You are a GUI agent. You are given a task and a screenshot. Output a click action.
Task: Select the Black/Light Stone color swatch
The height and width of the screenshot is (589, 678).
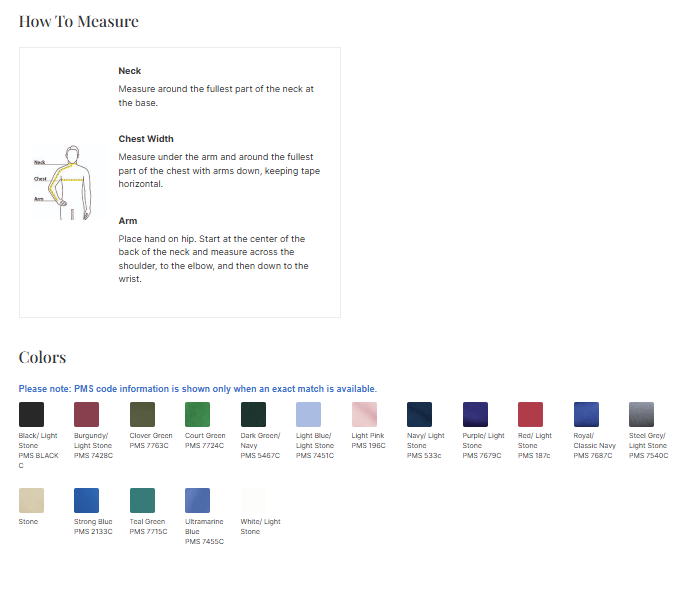[x=32, y=415]
